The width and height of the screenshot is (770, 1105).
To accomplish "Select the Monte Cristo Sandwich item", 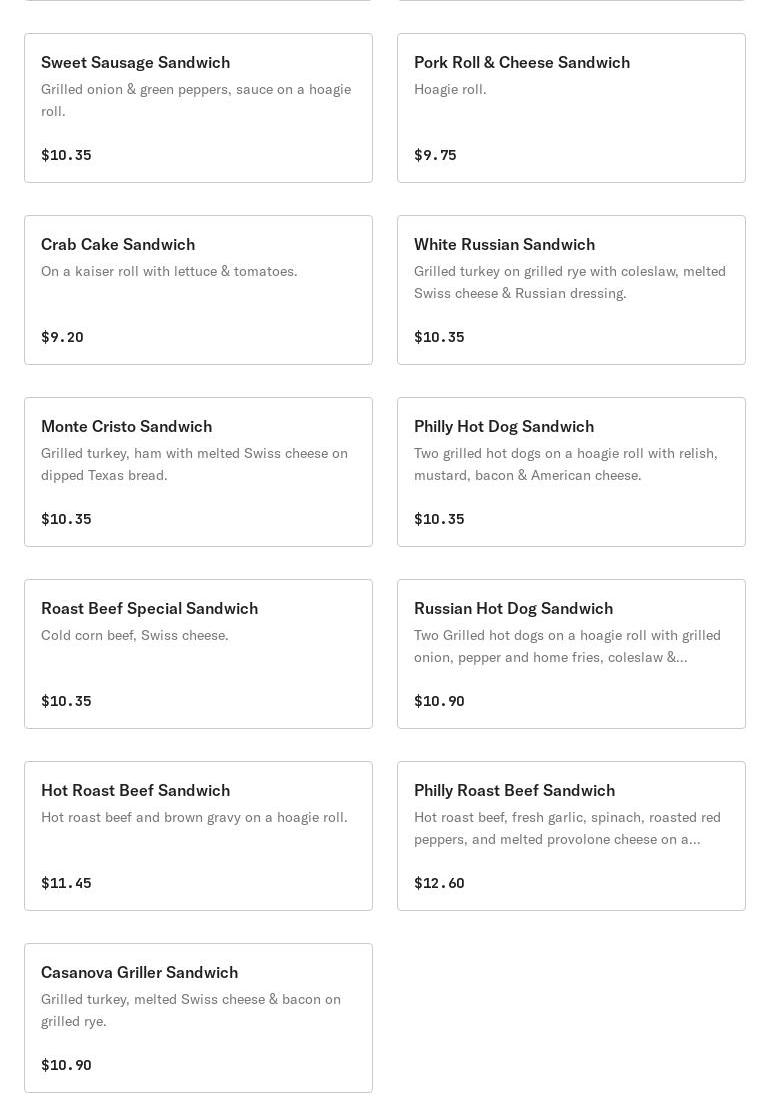I will pyautogui.click(x=198, y=472).
